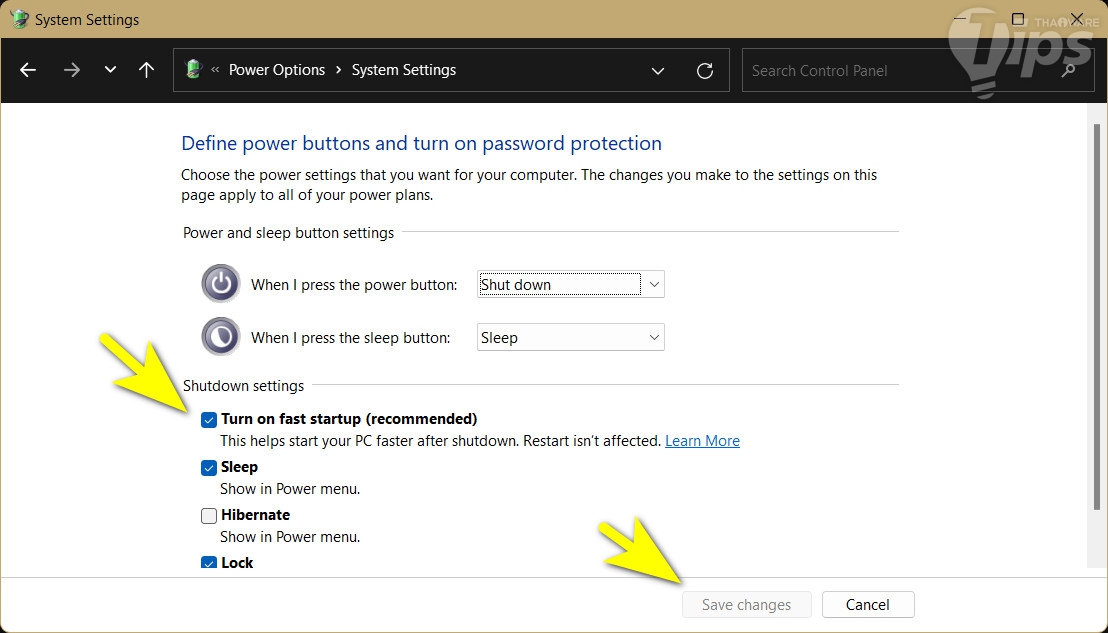Open the power button action dropdown

571,284
